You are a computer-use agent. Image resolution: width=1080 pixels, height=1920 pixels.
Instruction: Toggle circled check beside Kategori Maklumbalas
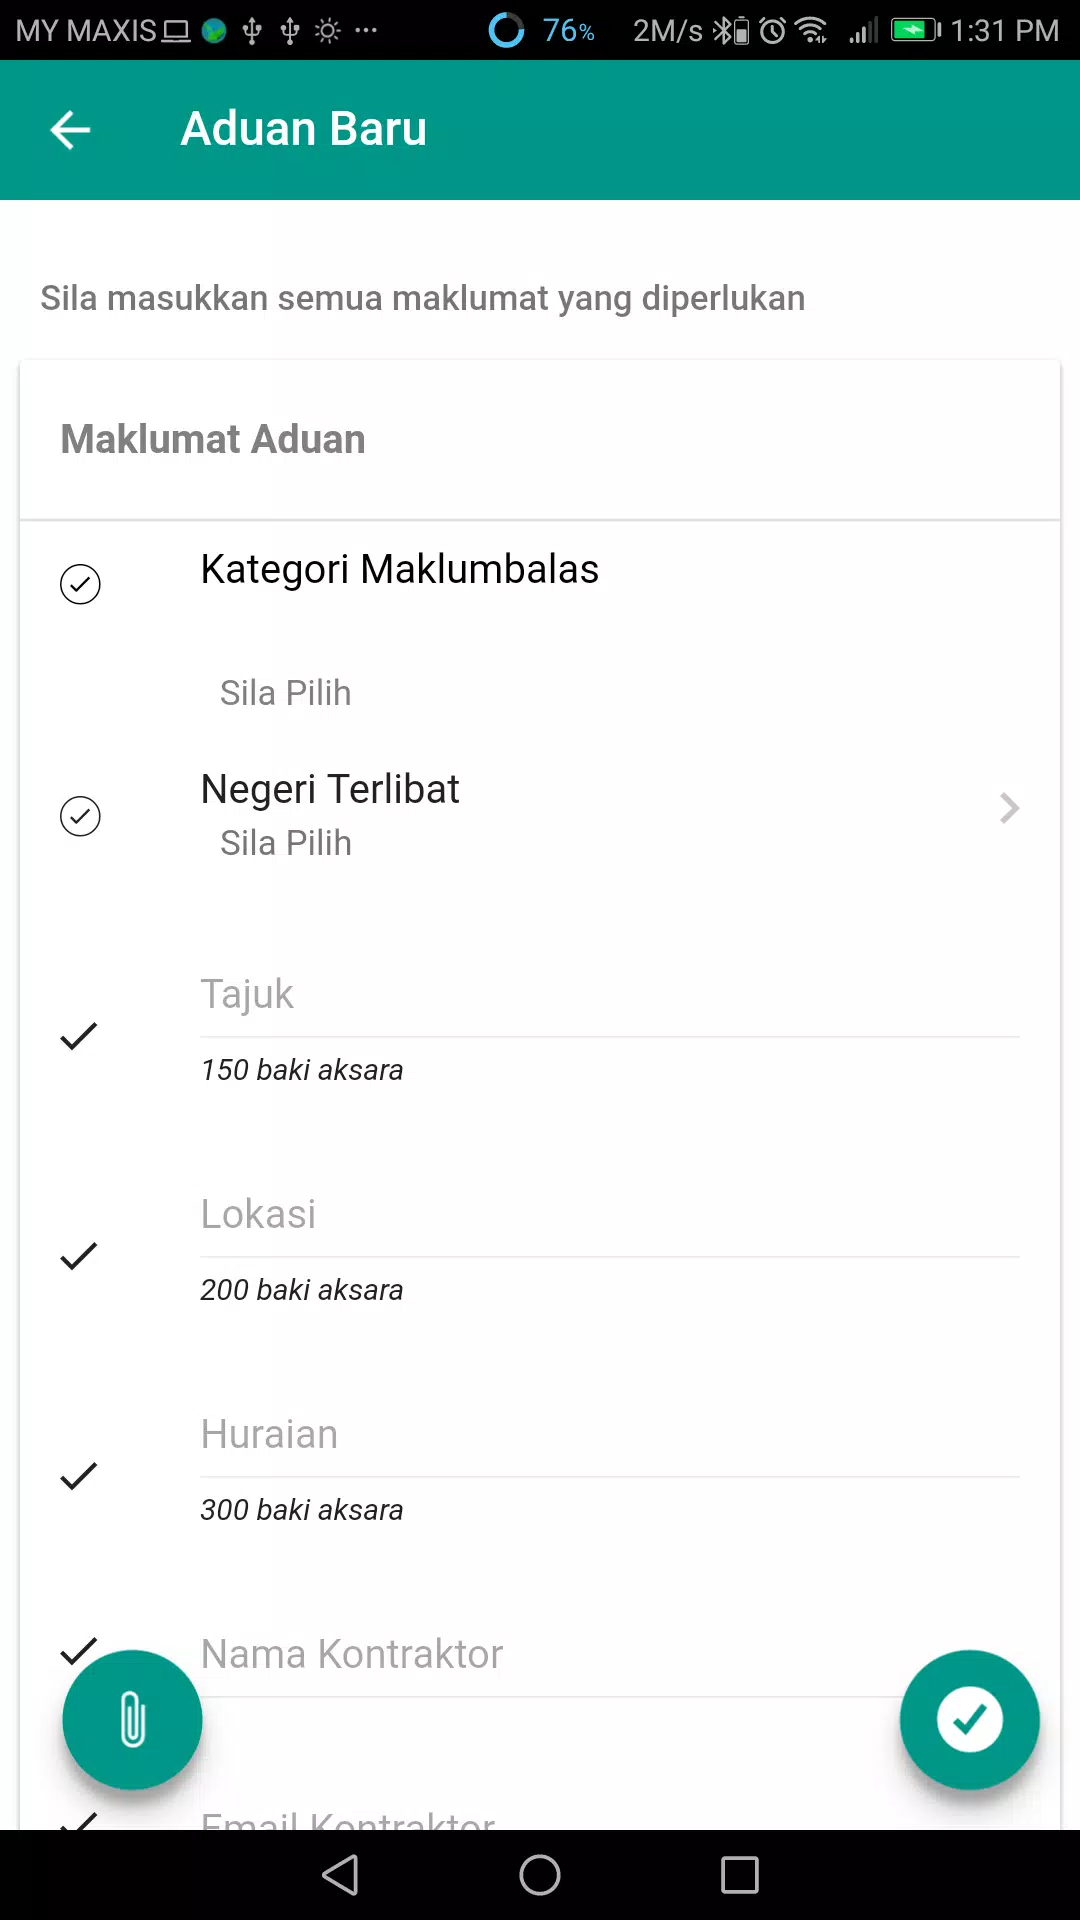point(80,584)
